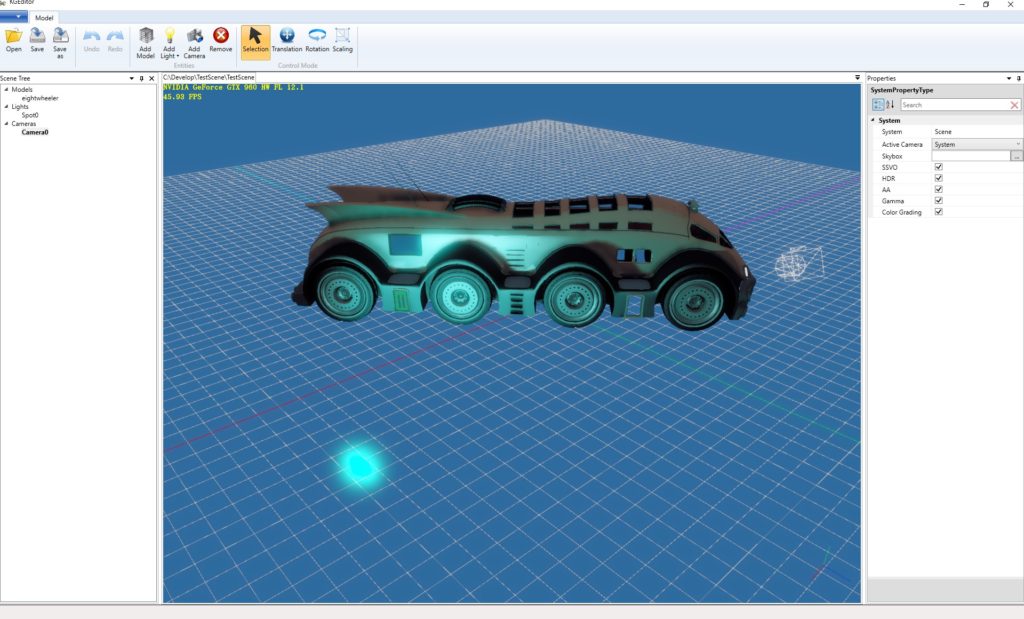Disable the SSVO checkbox
Viewport: 1024px width, 619px height.
pos(938,167)
